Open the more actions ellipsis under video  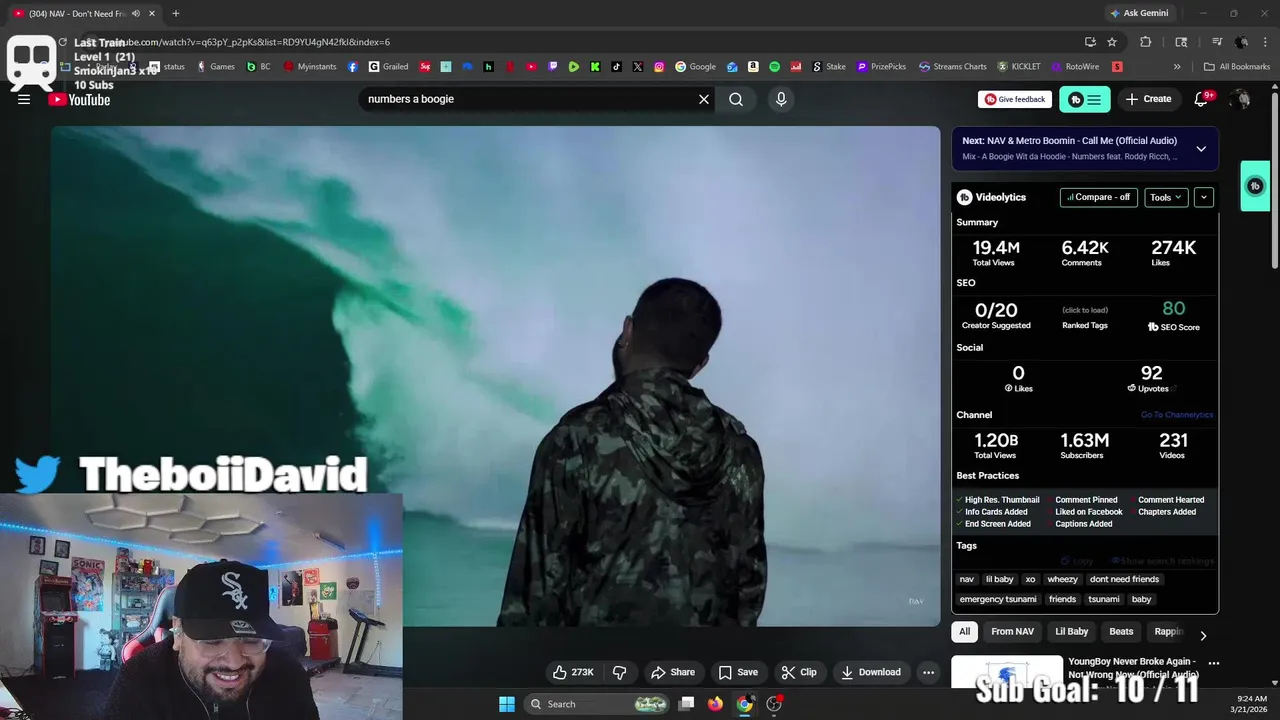coord(928,672)
